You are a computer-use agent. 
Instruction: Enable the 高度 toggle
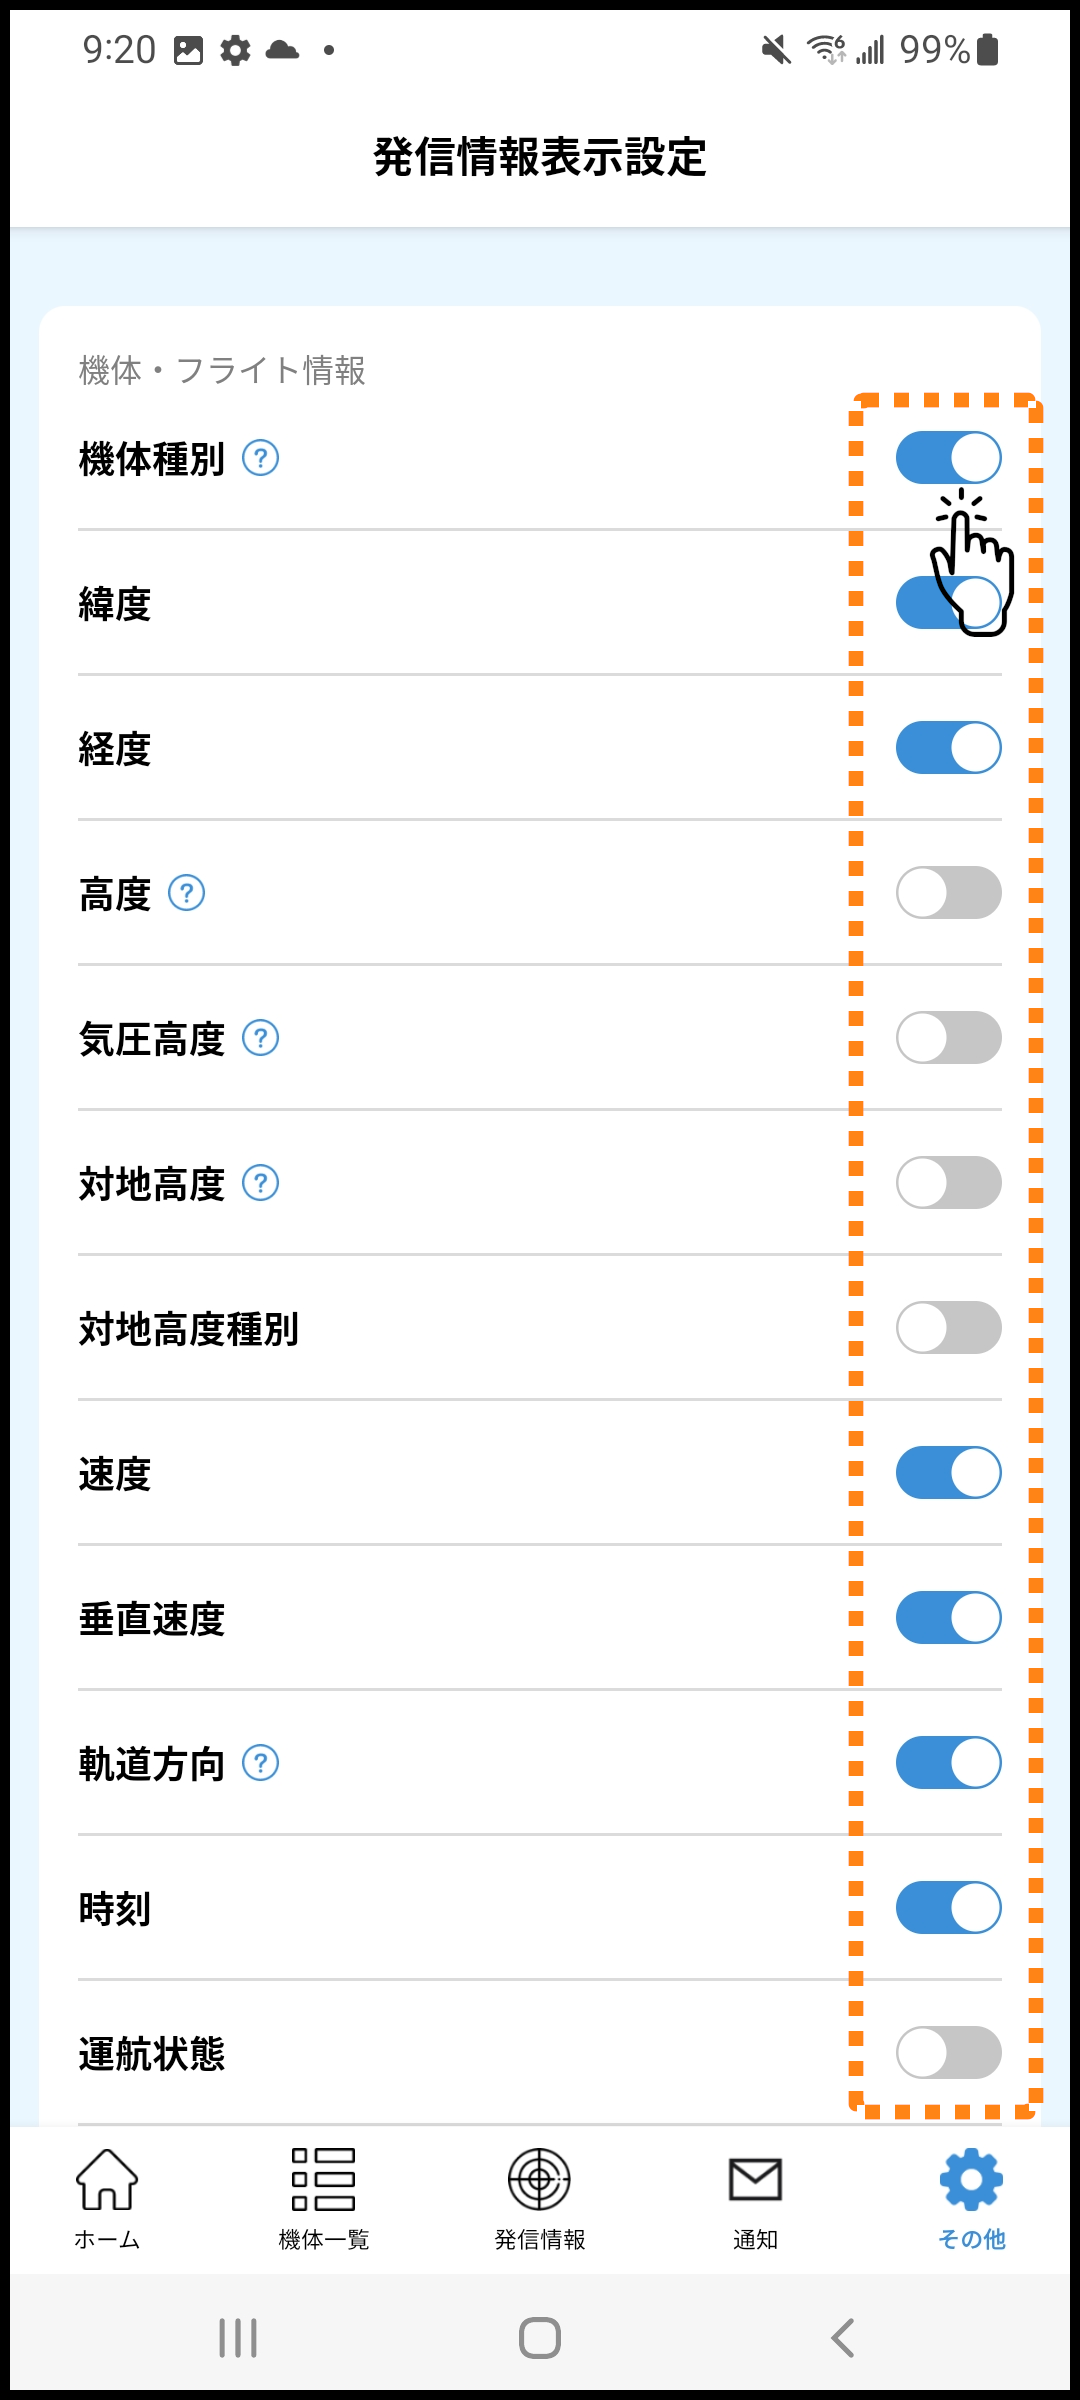(x=948, y=893)
